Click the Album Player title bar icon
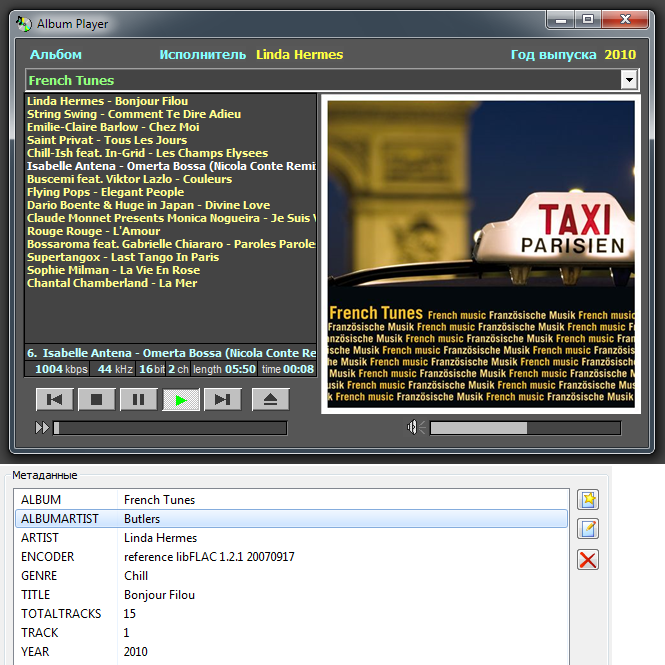The image size is (665, 665). click(x=24, y=23)
